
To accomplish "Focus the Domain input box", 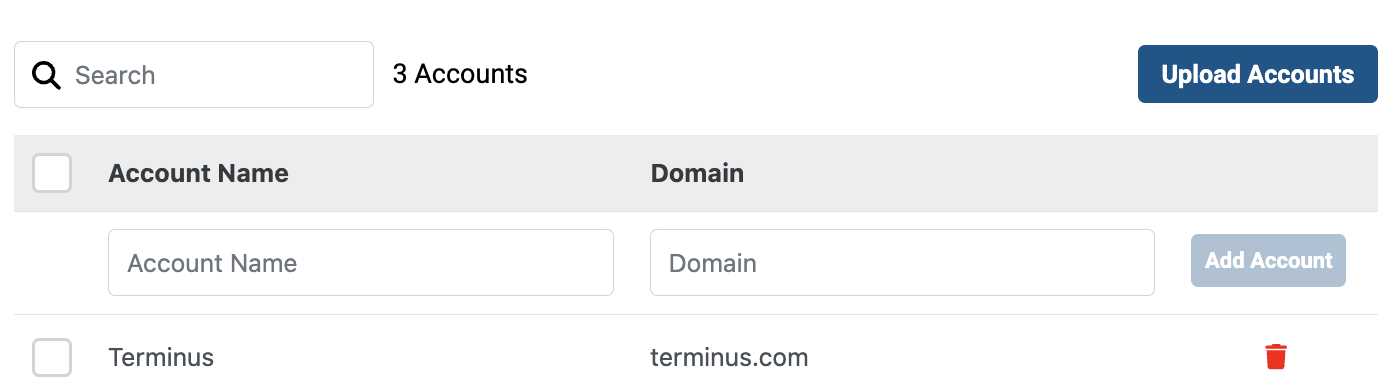I will (x=902, y=263).
